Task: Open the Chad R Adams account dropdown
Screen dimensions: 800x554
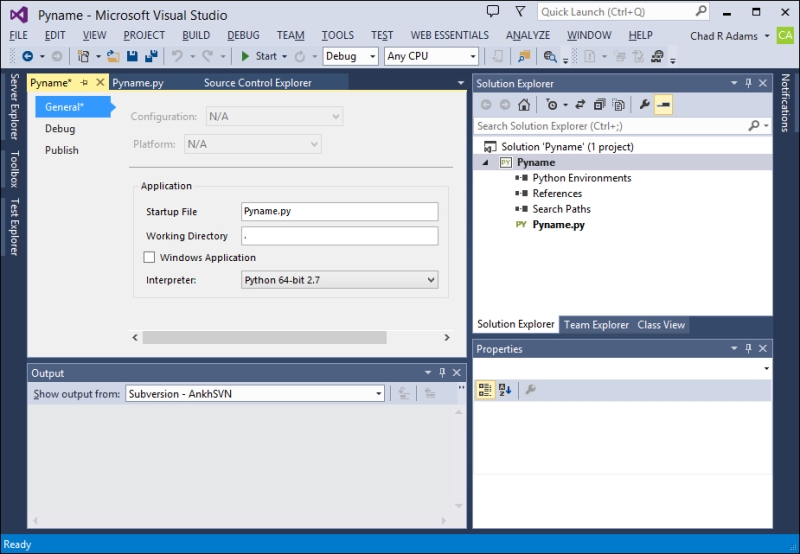Action: [x=766, y=36]
